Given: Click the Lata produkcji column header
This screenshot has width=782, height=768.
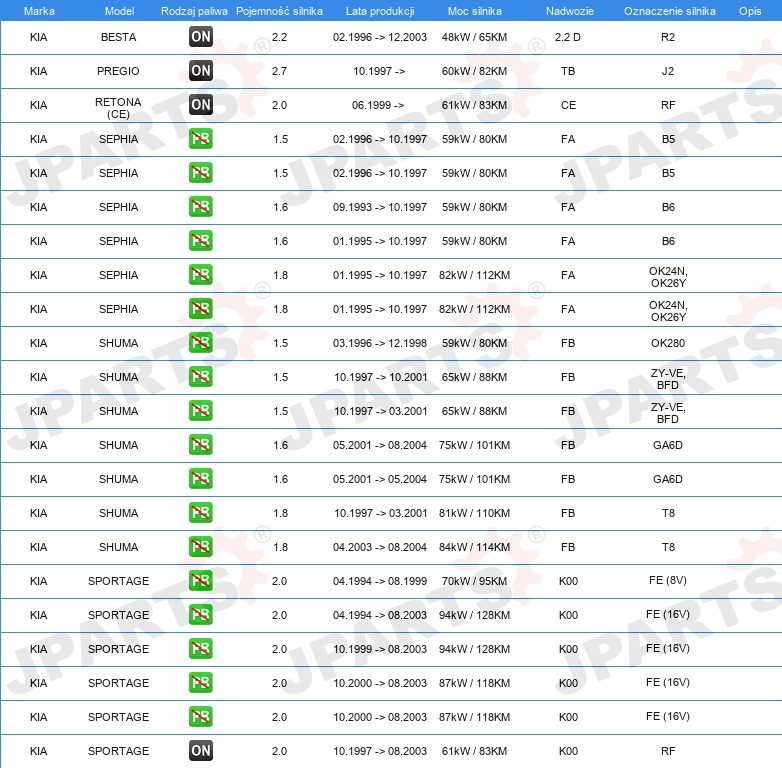Looking at the screenshot, I should [x=380, y=11].
